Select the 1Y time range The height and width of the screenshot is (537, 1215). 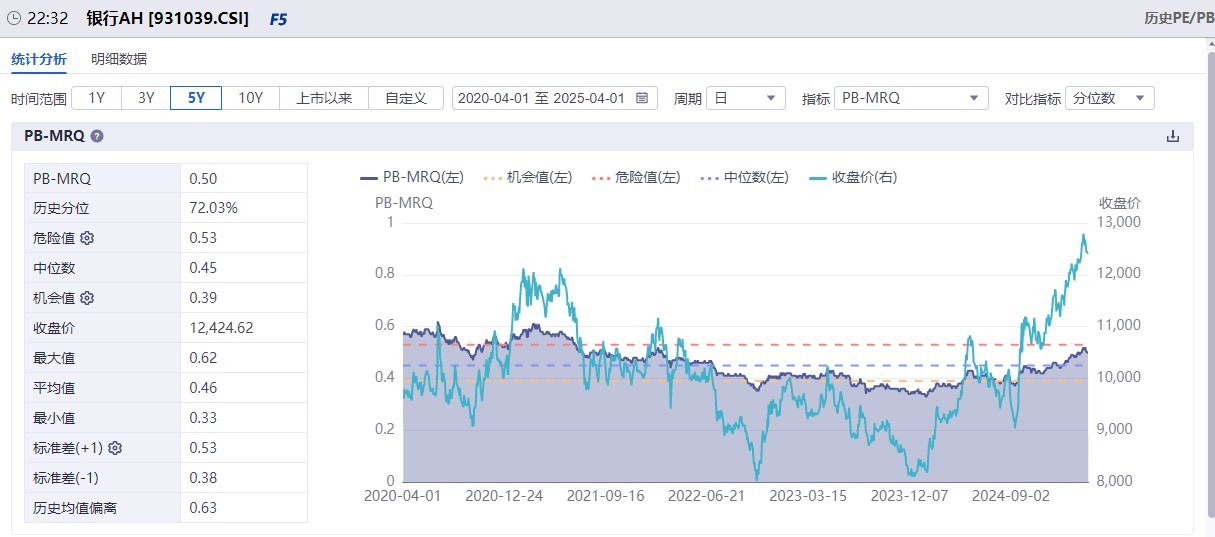(x=97, y=98)
